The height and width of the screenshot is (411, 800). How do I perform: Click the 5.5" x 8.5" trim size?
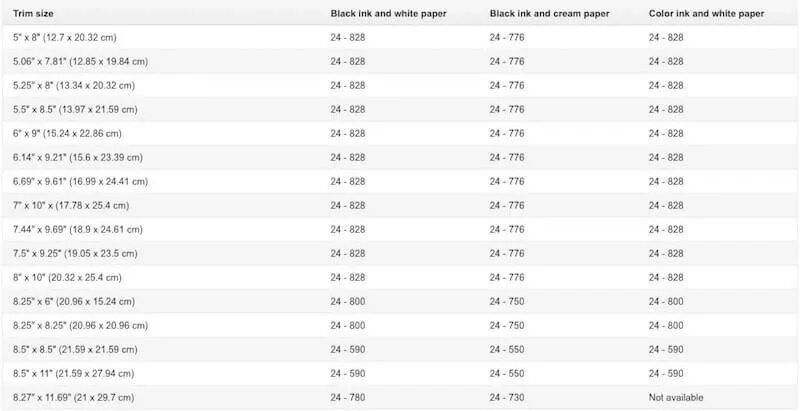point(75,109)
